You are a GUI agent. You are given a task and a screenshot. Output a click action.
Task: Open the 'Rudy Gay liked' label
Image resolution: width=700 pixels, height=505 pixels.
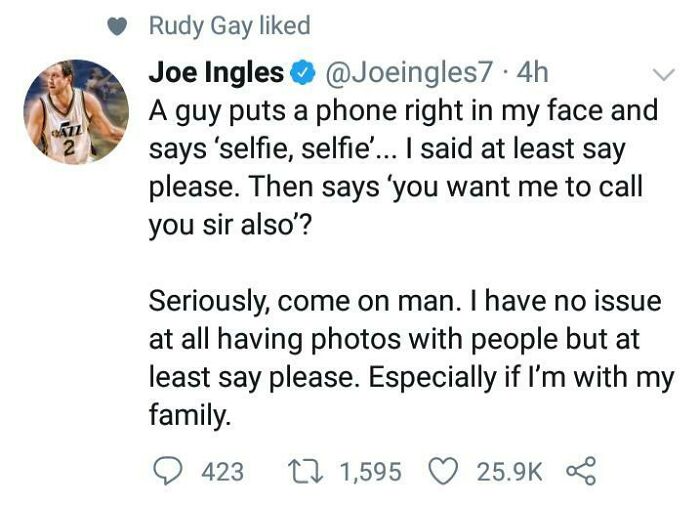[x=229, y=26]
